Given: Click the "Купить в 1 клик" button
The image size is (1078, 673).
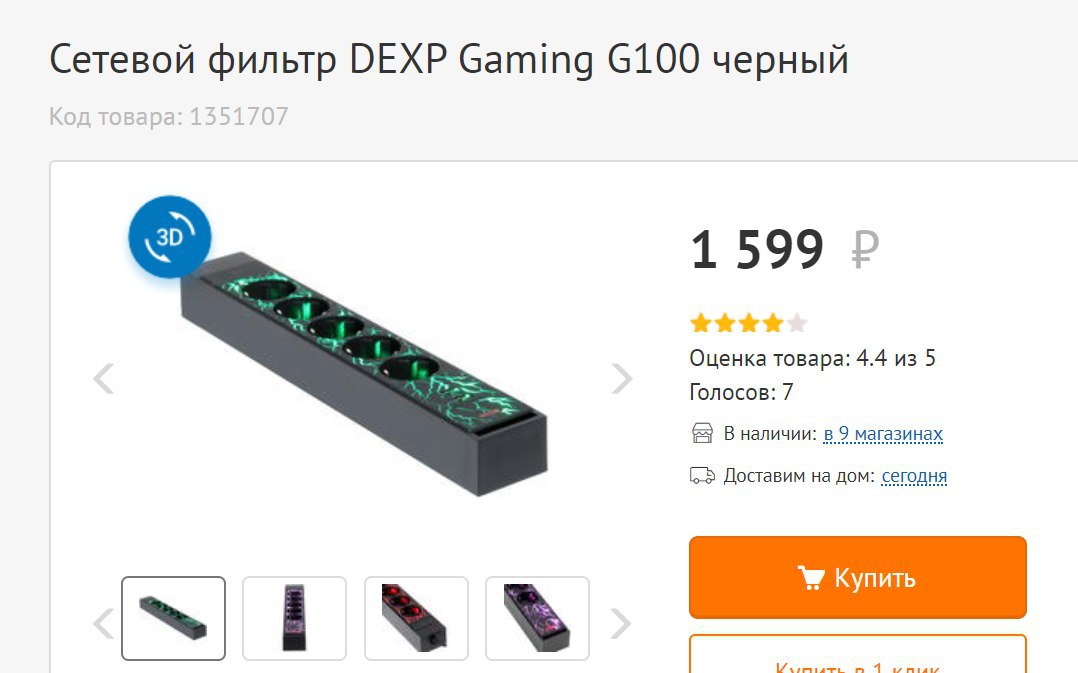Looking at the screenshot, I should point(857,654).
